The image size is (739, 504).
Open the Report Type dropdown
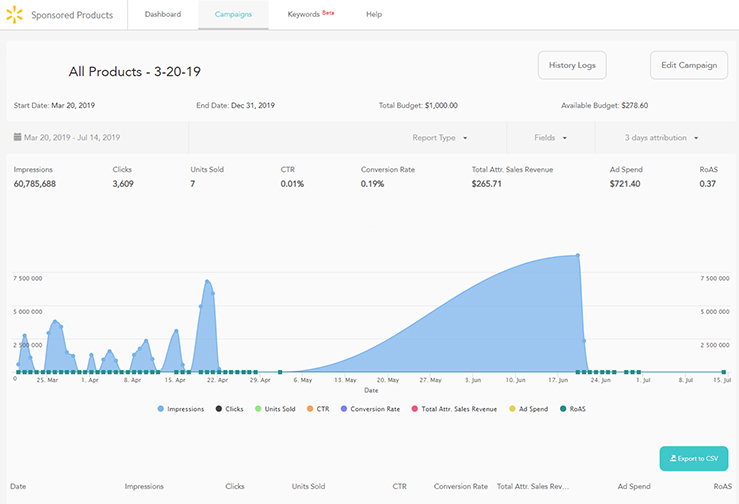tap(440, 137)
